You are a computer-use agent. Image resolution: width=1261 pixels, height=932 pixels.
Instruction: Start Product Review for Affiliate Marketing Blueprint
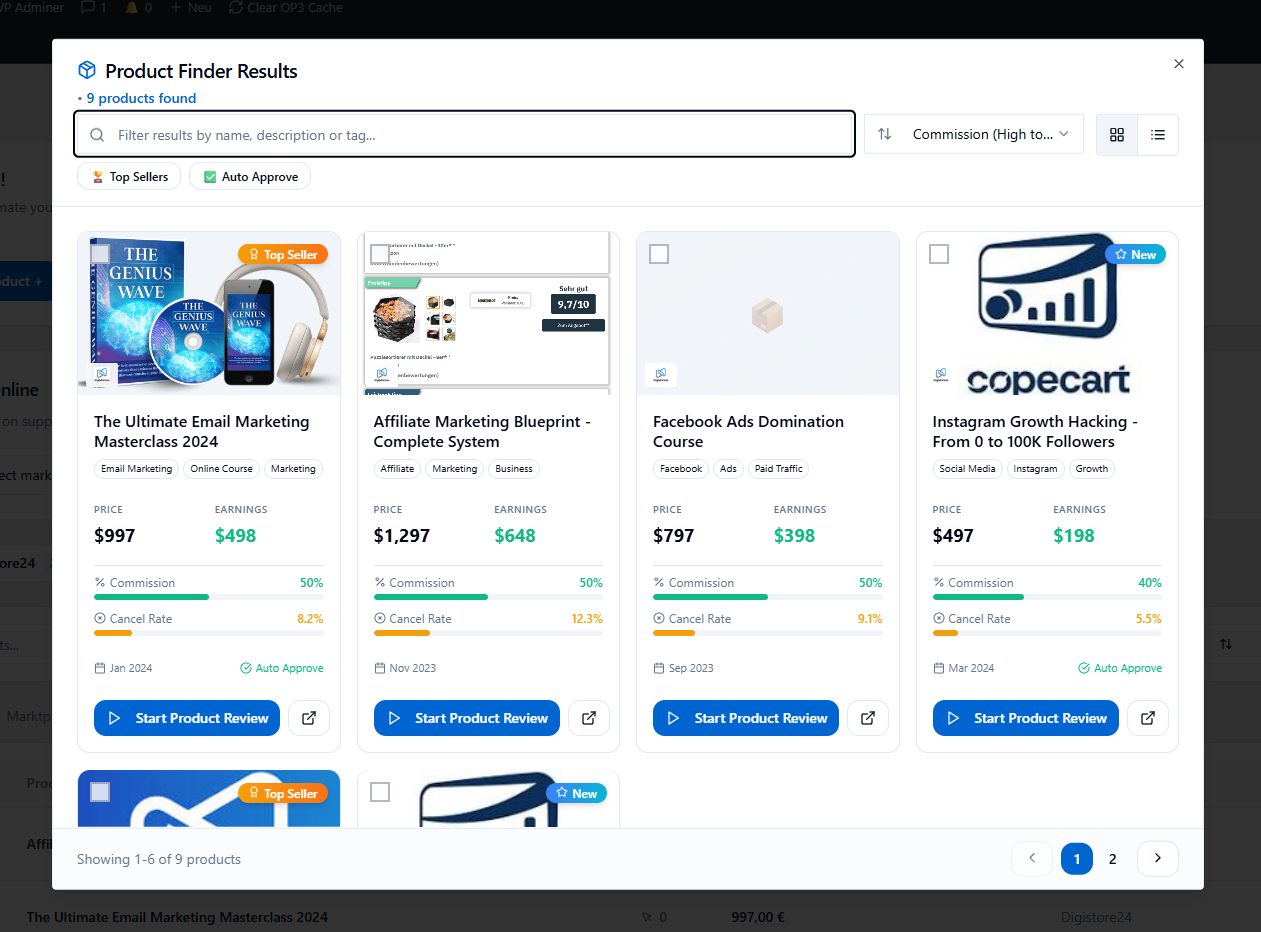coord(467,718)
